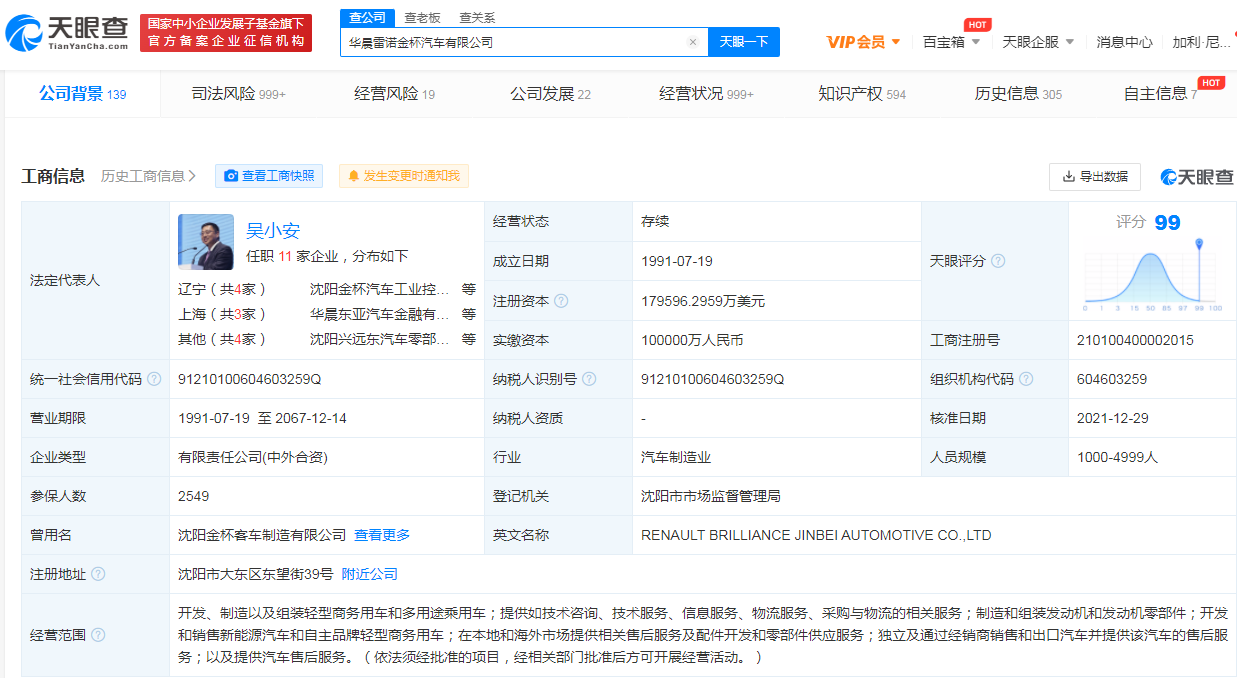
Task: Expand the 天眼企服 dropdown
Action: [x=1038, y=42]
